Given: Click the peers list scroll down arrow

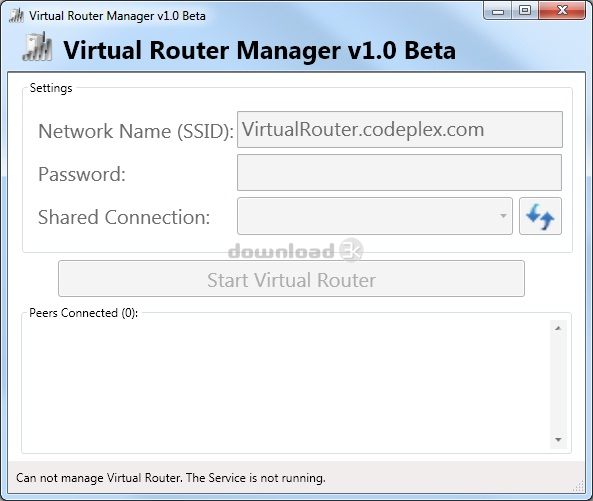Looking at the screenshot, I should (x=558, y=440).
